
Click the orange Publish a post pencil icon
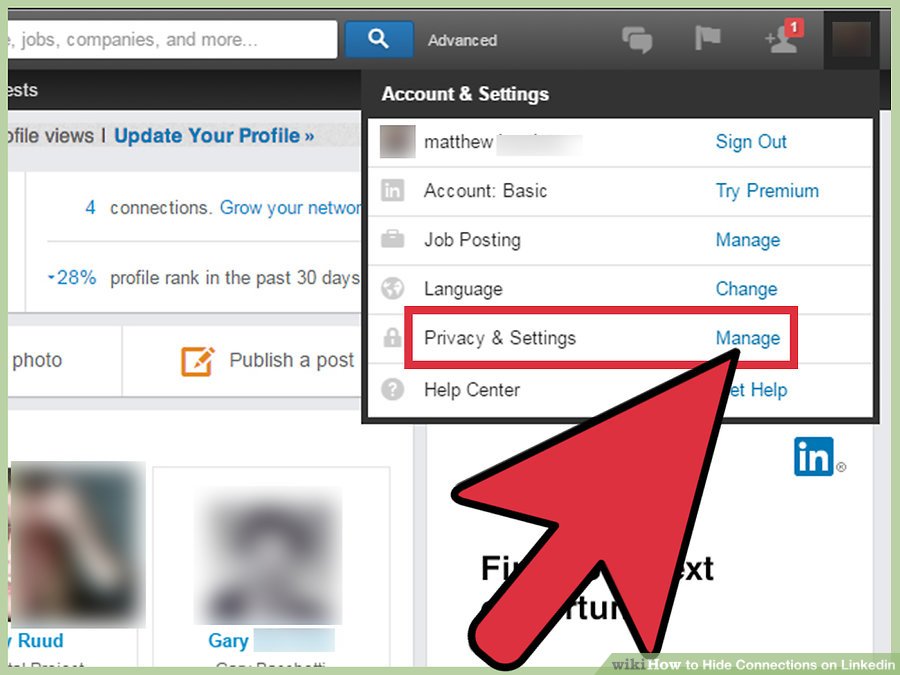click(197, 361)
